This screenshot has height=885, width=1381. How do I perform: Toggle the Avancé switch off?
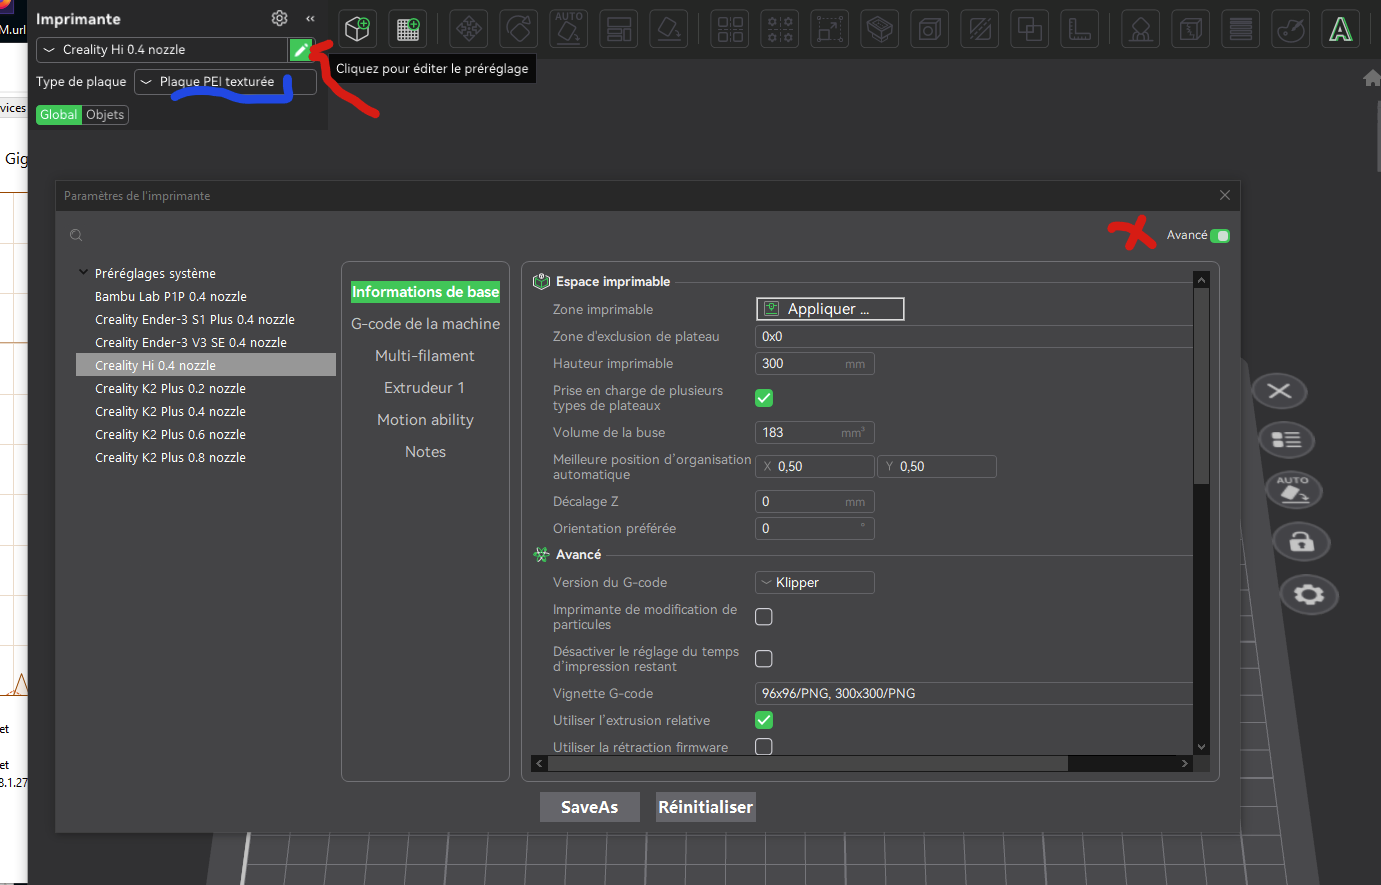tap(1220, 236)
